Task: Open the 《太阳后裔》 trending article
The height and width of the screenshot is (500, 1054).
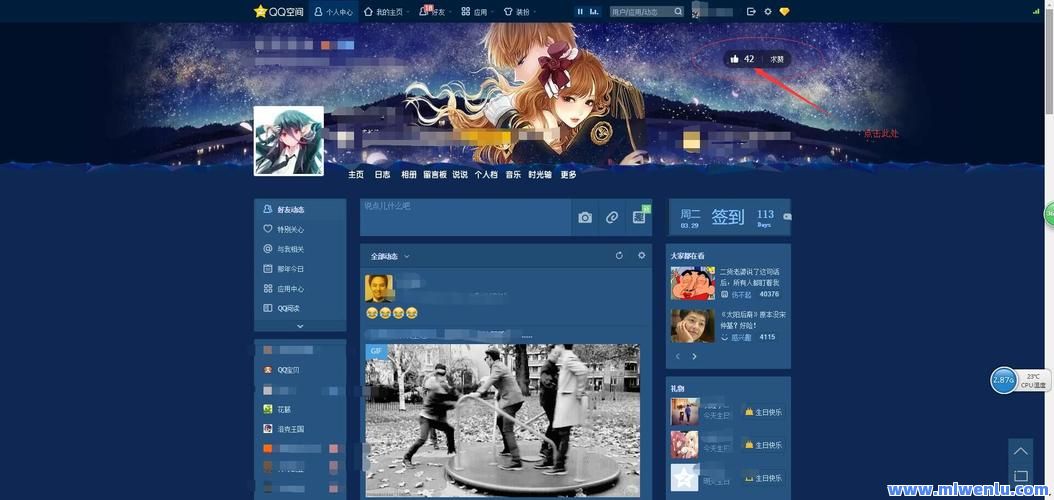Action: click(752, 319)
